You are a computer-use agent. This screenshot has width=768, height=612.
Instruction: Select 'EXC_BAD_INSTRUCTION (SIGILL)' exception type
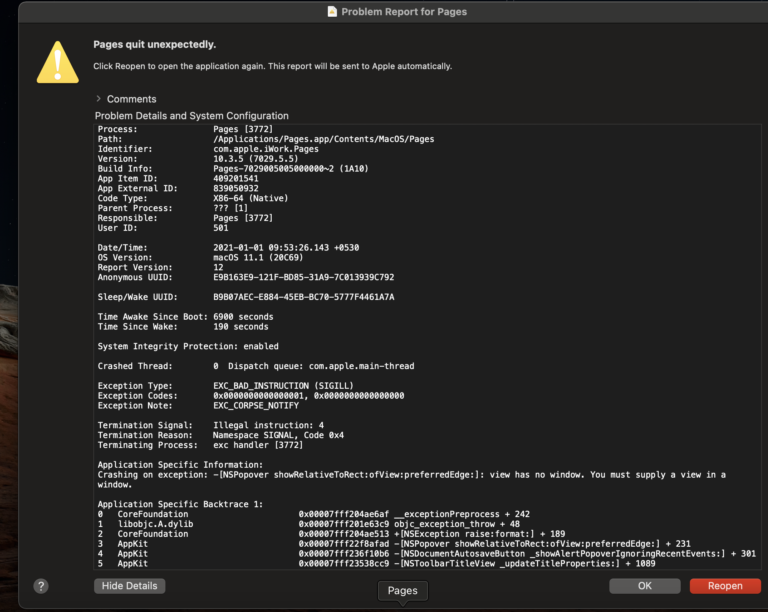pyautogui.click(x=283, y=386)
